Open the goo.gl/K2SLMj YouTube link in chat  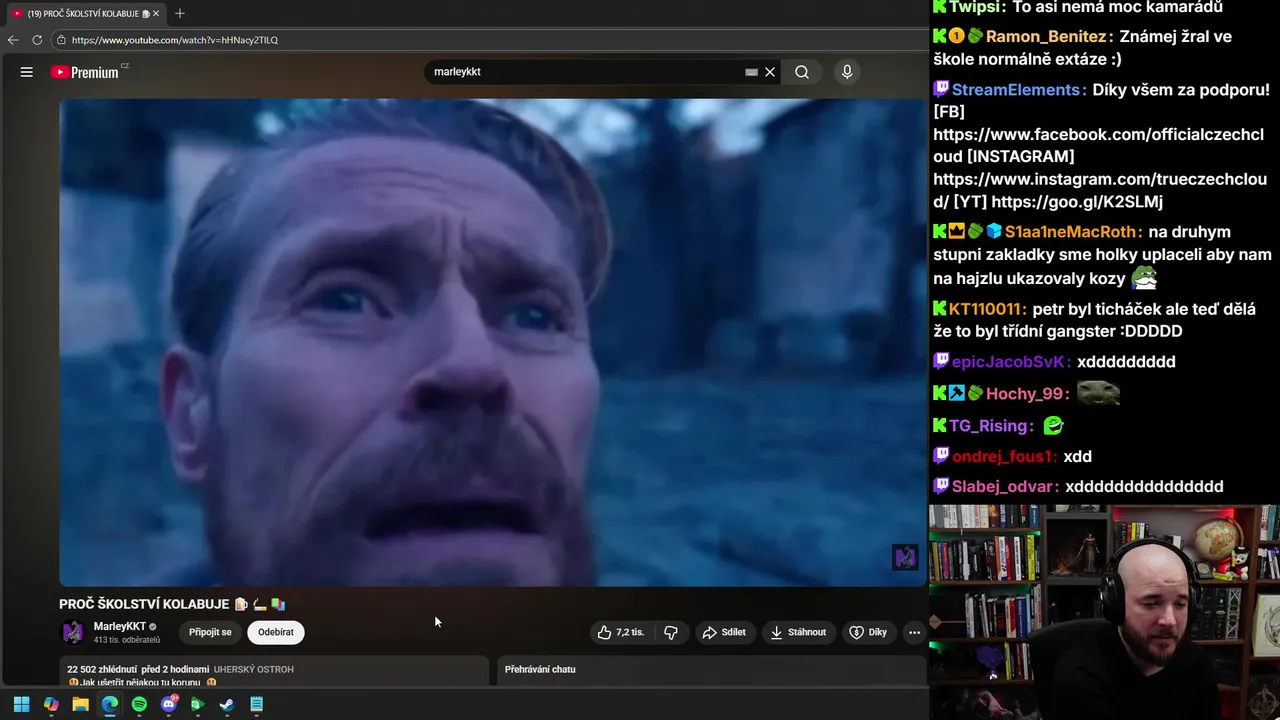(1077, 202)
